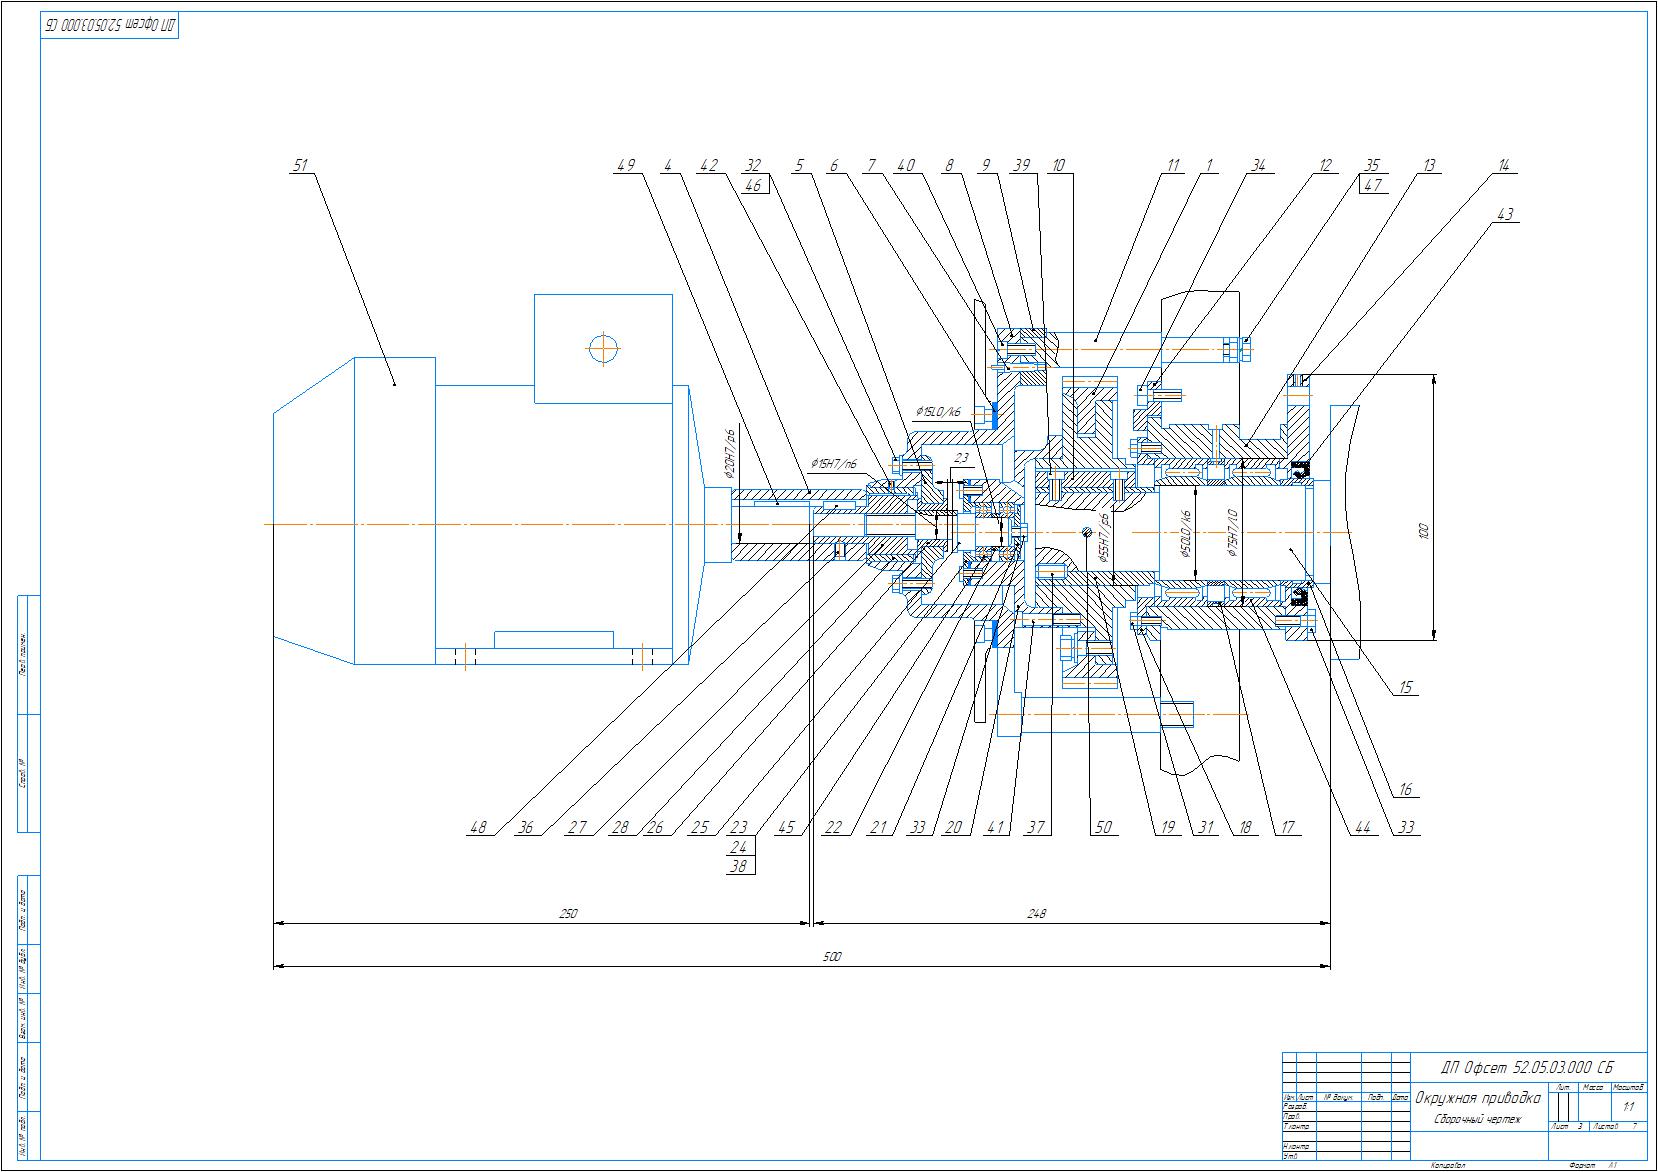1658x1172 pixels.
Task: Select the 248 dimension value
Action: point(1035,914)
